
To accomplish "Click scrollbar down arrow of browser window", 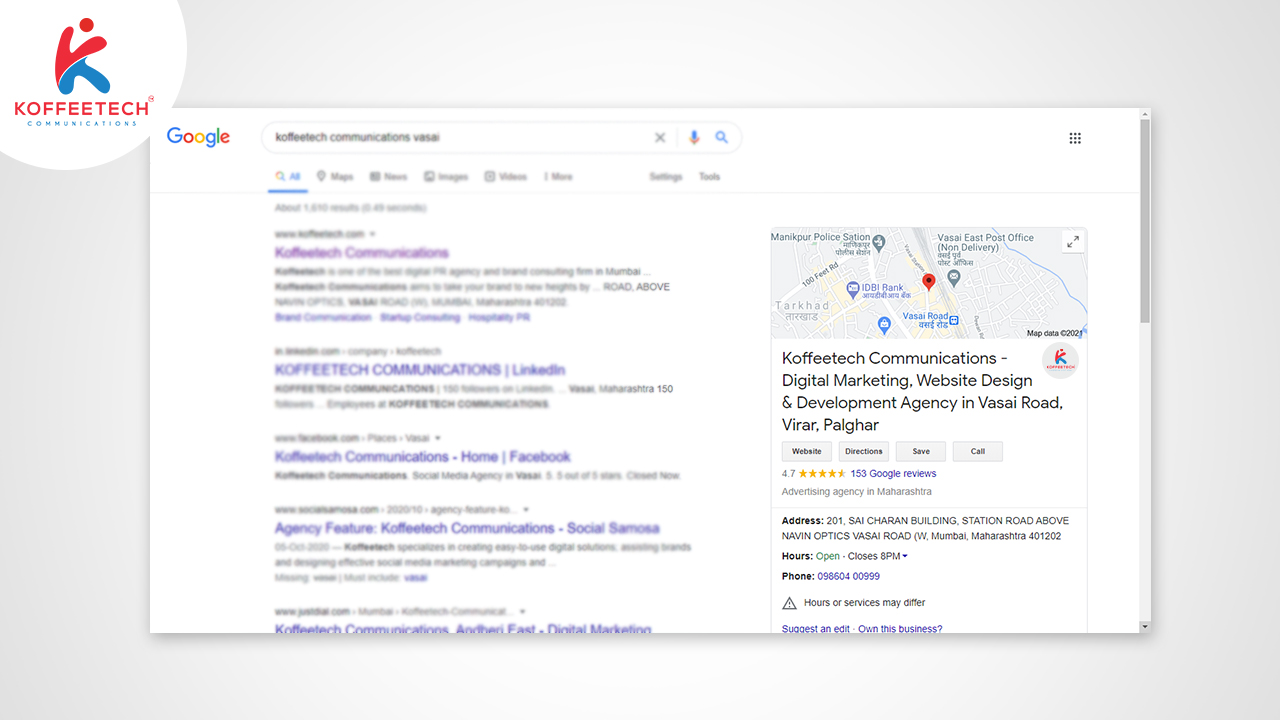I will click(1145, 627).
